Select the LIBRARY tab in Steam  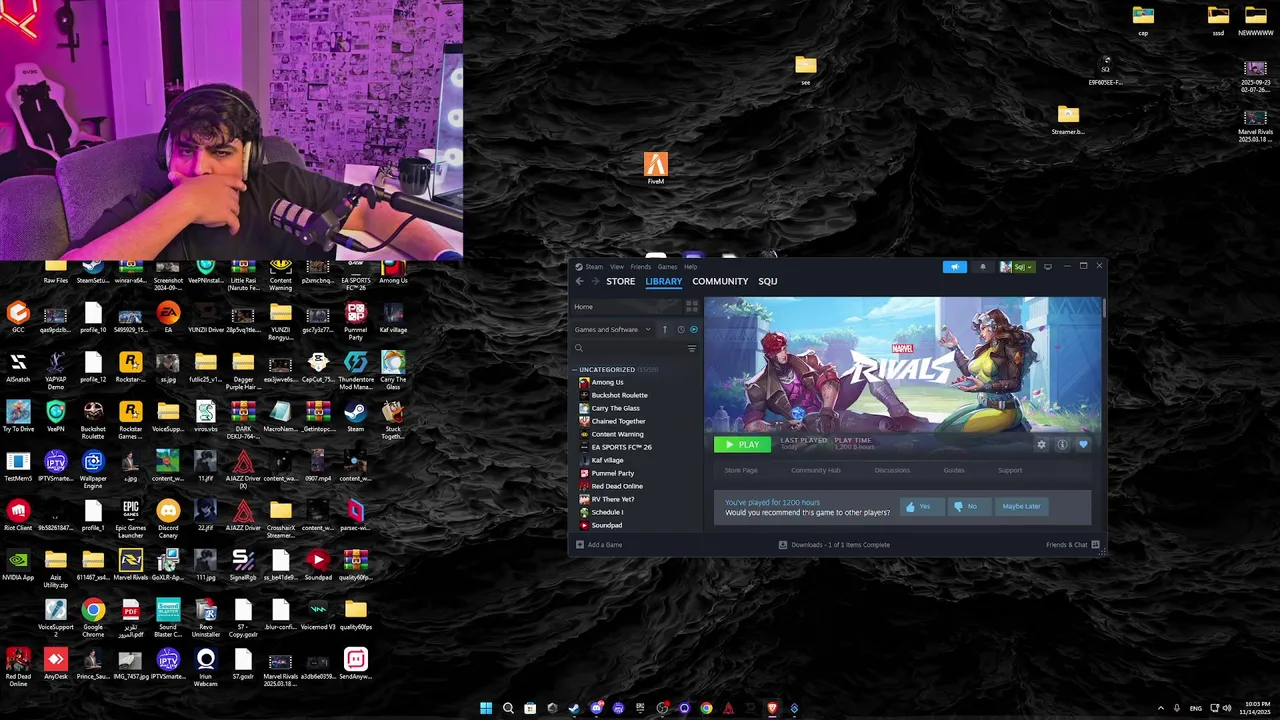(664, 281)
